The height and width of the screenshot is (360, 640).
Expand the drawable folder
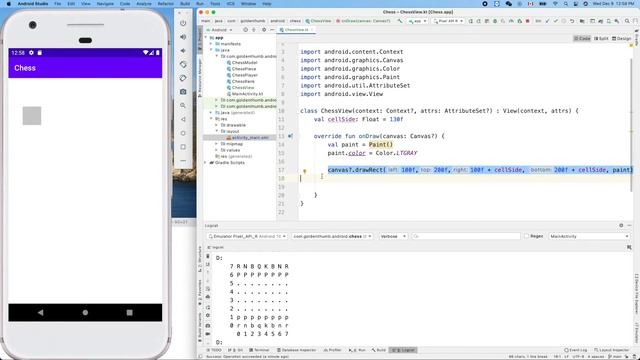(x=217, y=125)
